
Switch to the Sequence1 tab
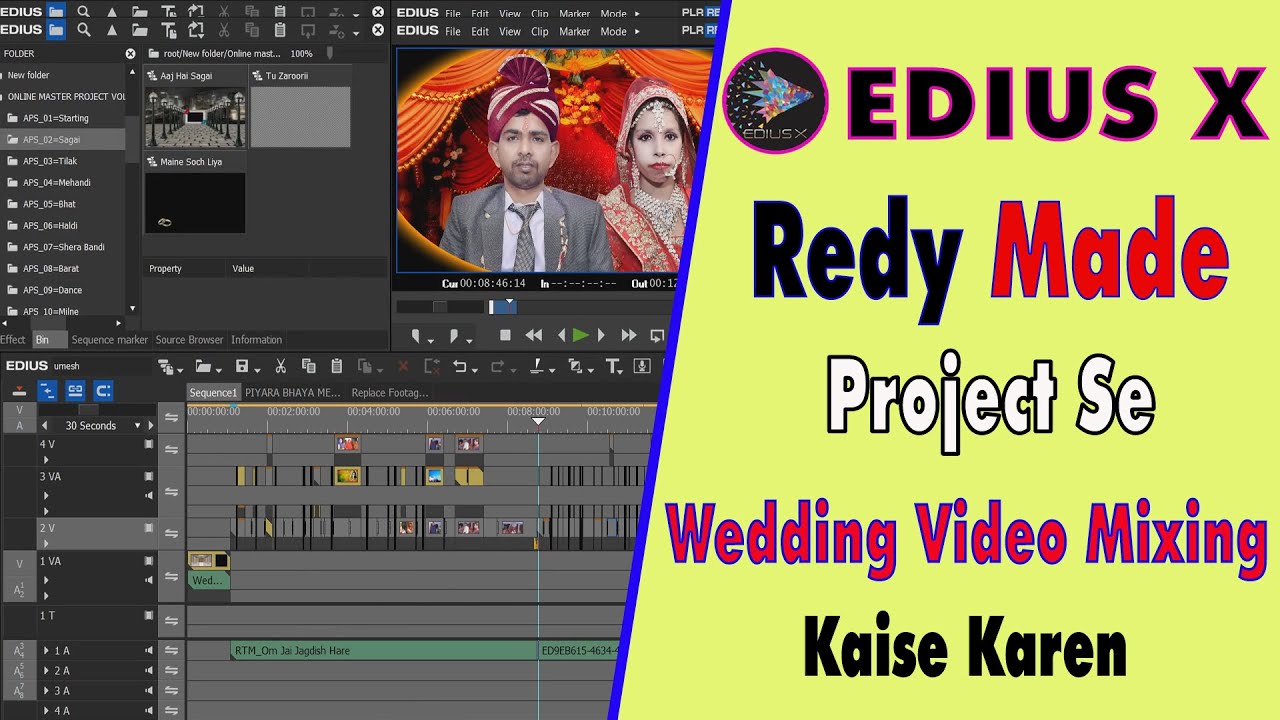pyautogui.click(x=213, y=393)
